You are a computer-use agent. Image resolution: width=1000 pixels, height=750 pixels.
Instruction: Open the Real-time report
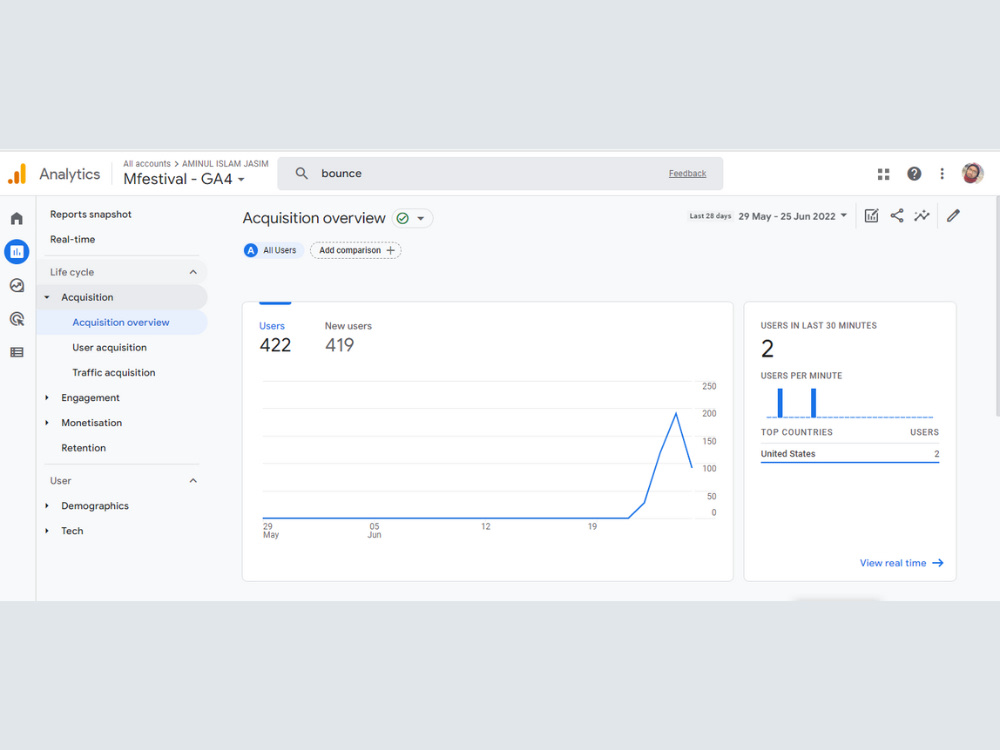tap(73, 239)
